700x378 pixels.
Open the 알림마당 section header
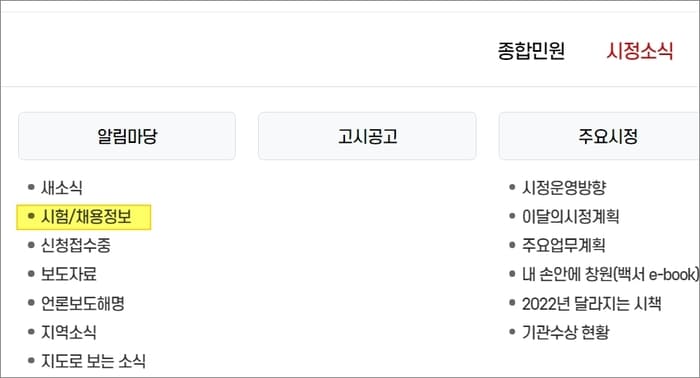(x=127, y=136)
